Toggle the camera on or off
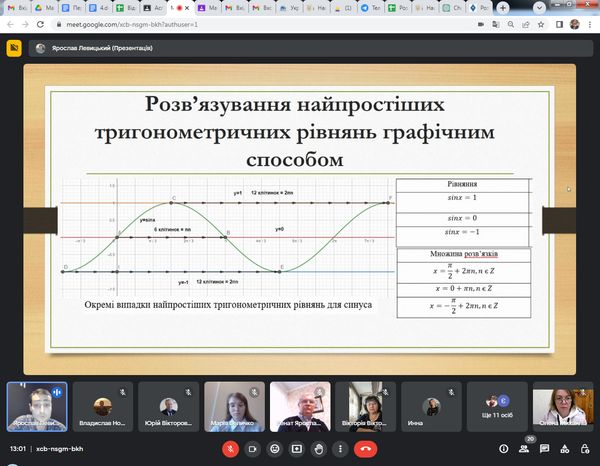This screenshot has width=600, height=466. click(x=253, y=450)
